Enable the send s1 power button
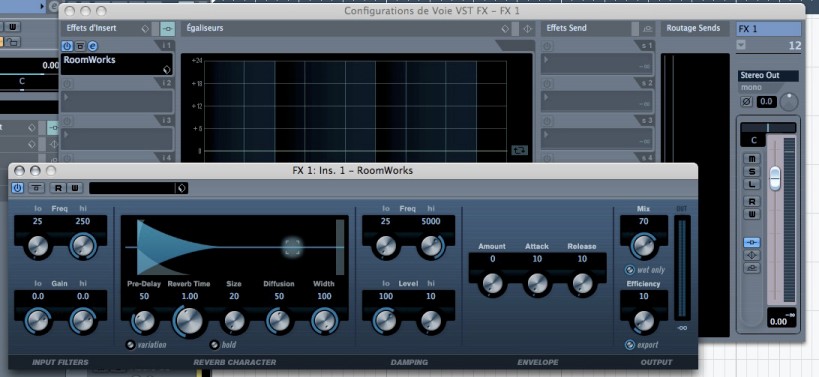The image size is (819, 377). click(x=547, y=46)
